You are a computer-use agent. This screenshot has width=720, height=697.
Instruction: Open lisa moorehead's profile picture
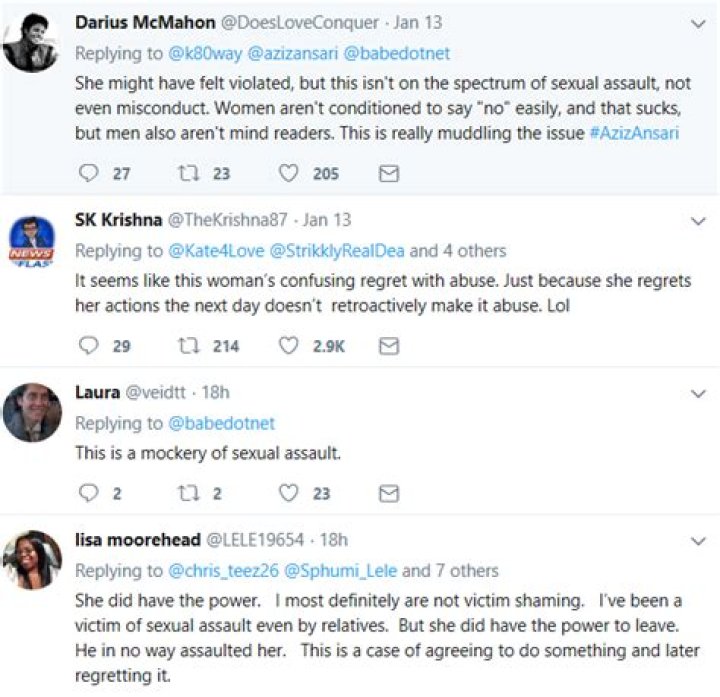[31, 560]
